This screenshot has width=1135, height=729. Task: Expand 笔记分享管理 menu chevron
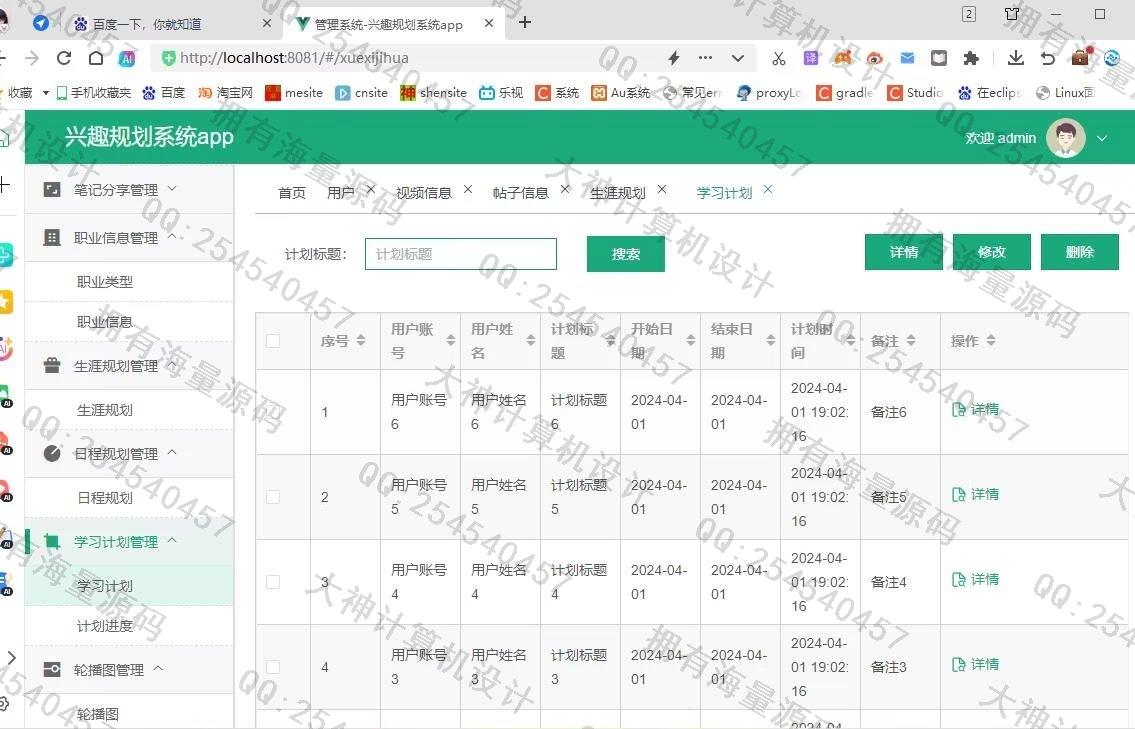[172, 188]
